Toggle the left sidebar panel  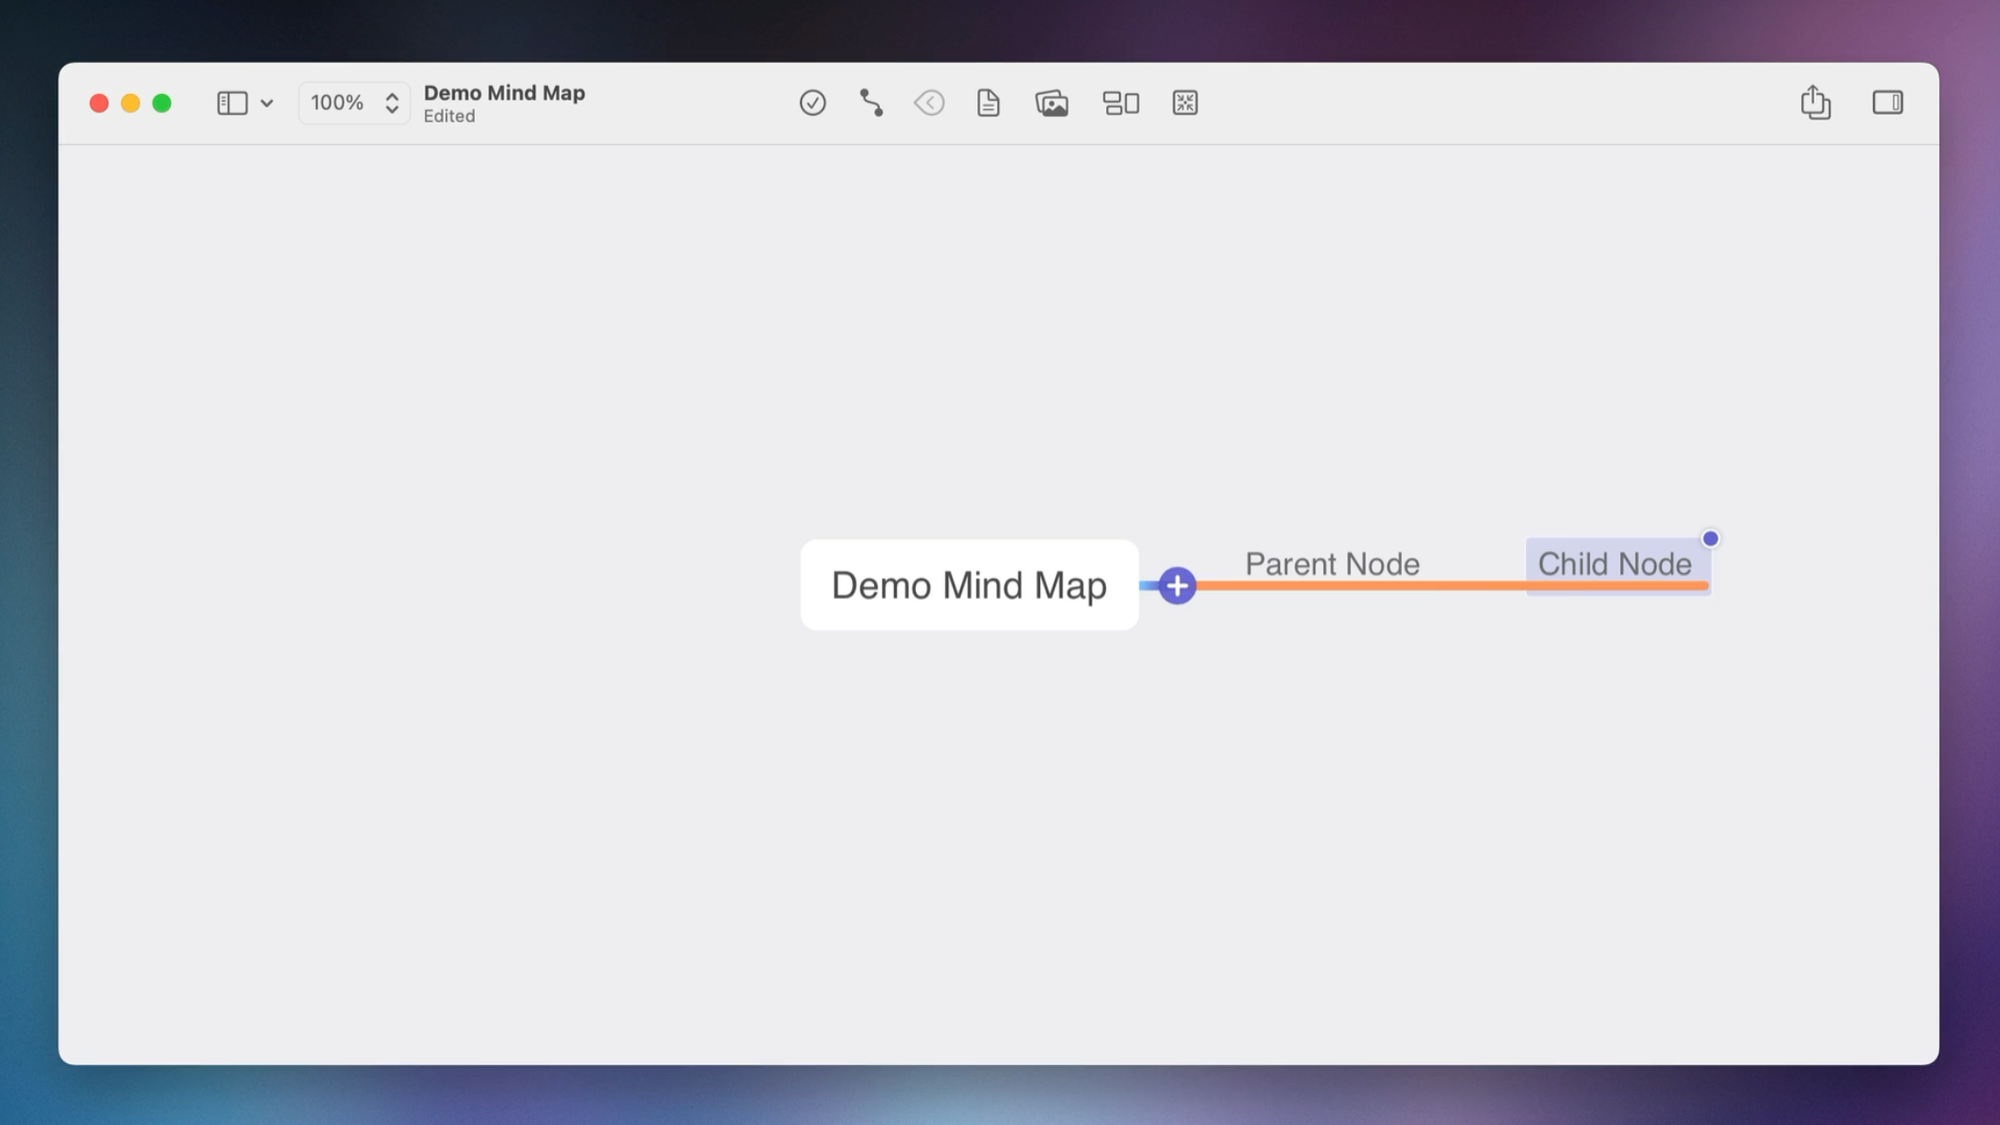coord(232,103)
